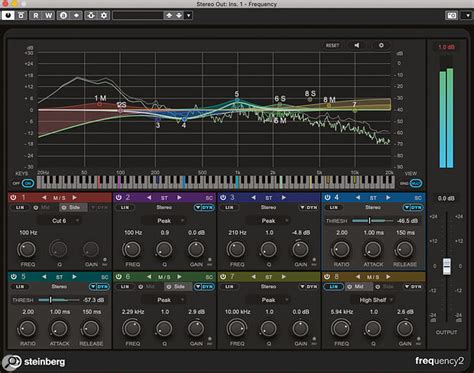Toggle band 6 power button

tap(118, 277)
